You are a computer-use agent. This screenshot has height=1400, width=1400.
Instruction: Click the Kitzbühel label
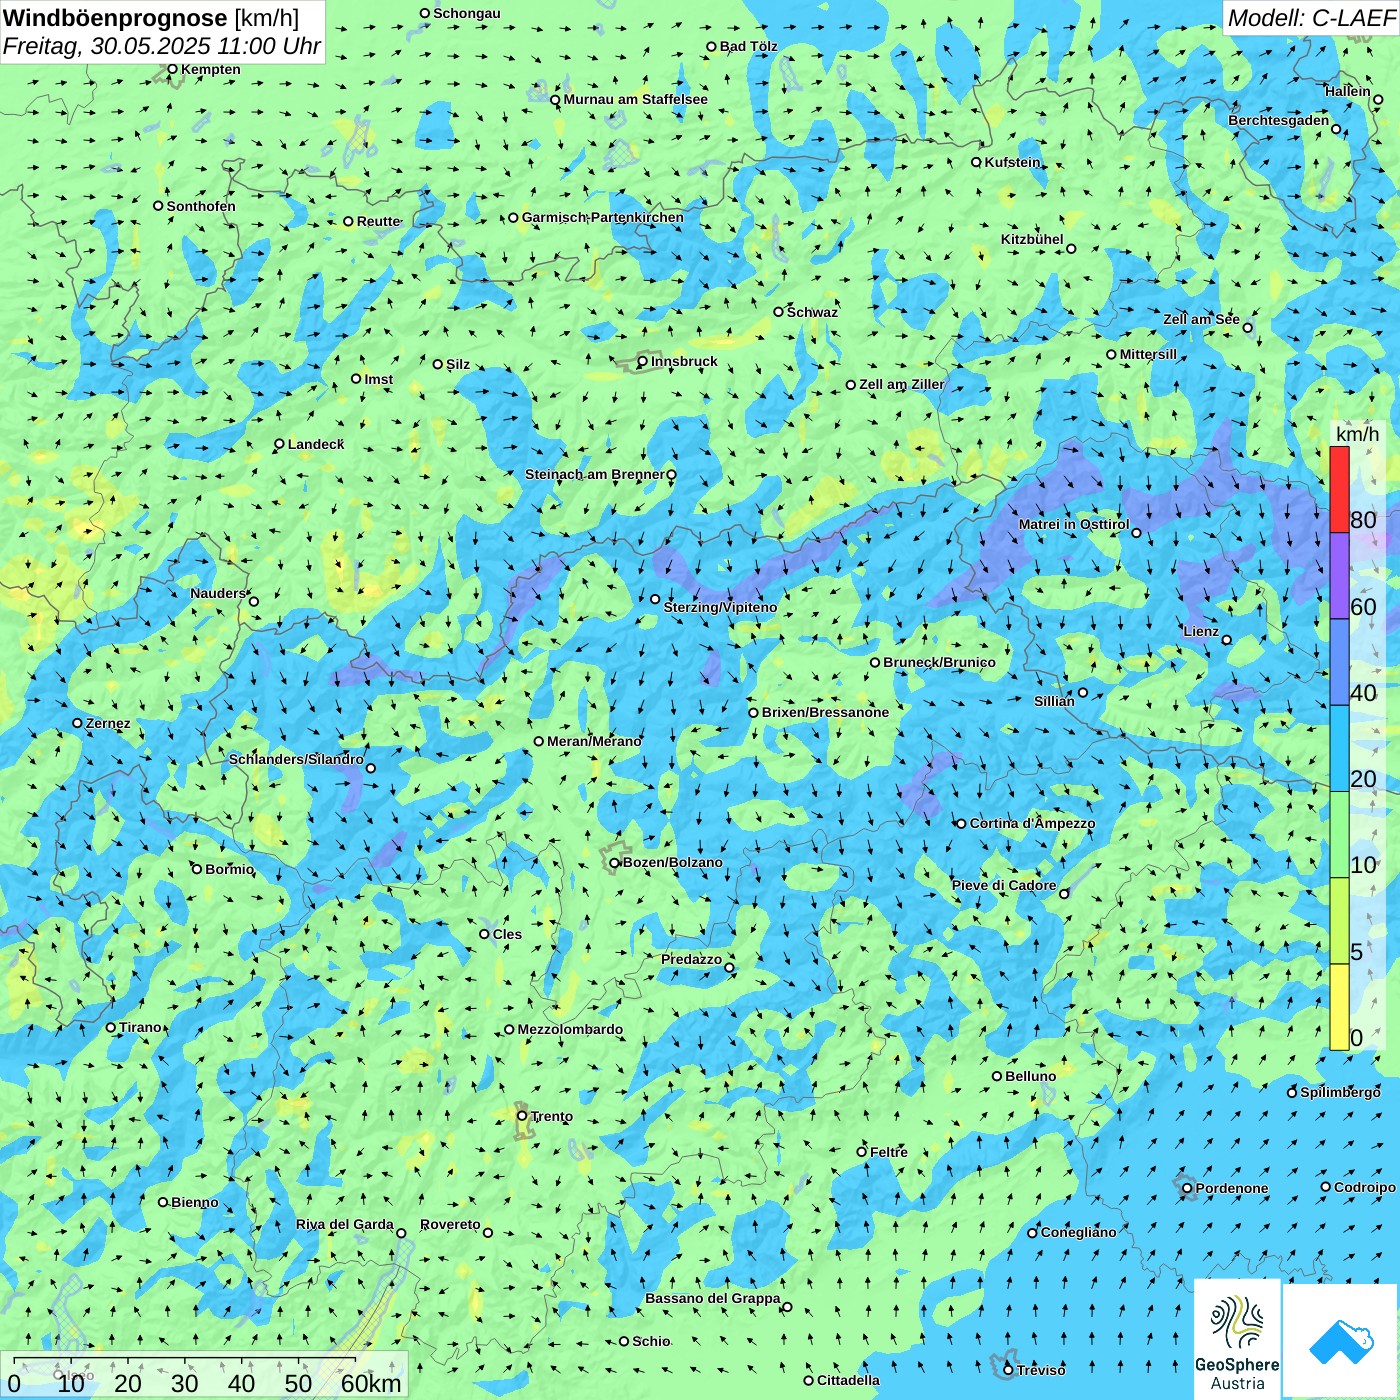click(x=1032, y=239)
